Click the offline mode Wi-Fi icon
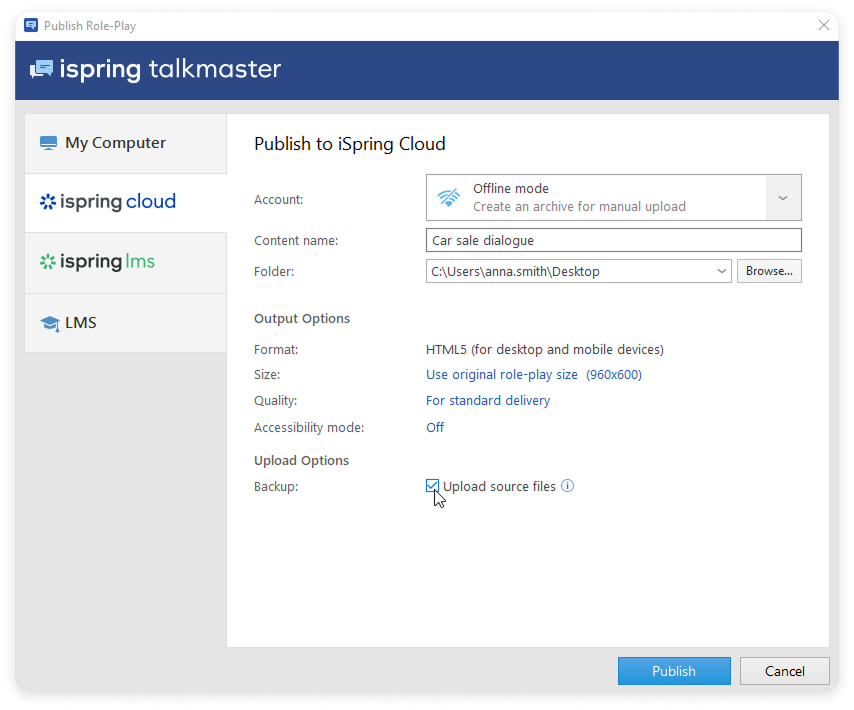This screenshot has width=854, height=710. click(449, 197)
